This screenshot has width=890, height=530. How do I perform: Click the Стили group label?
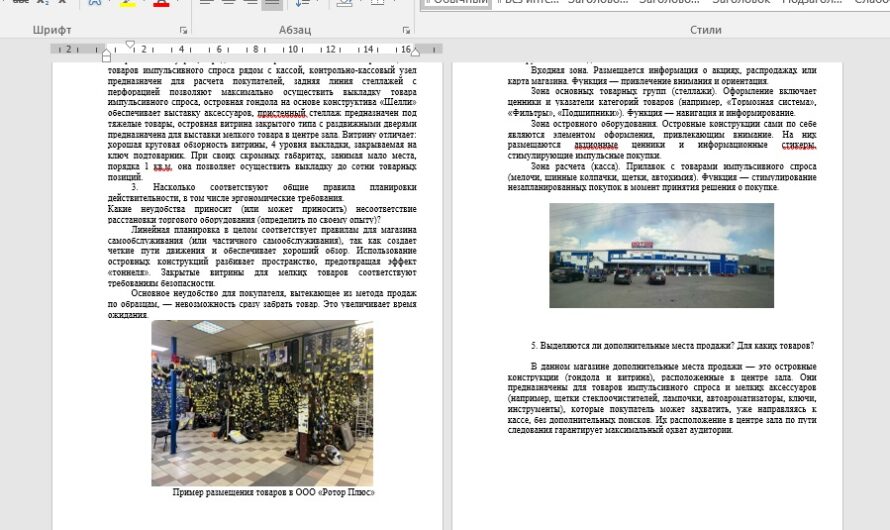(706, 30)
